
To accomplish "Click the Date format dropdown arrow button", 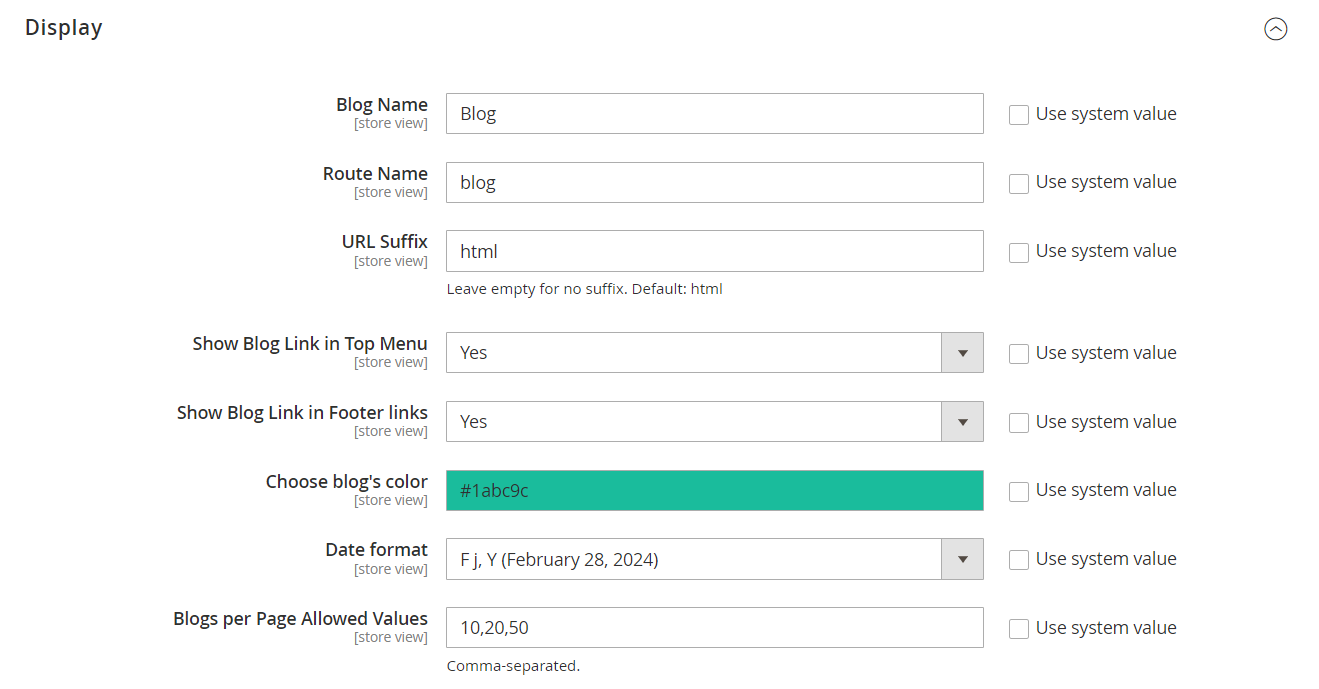I will [x=962, y=560].
